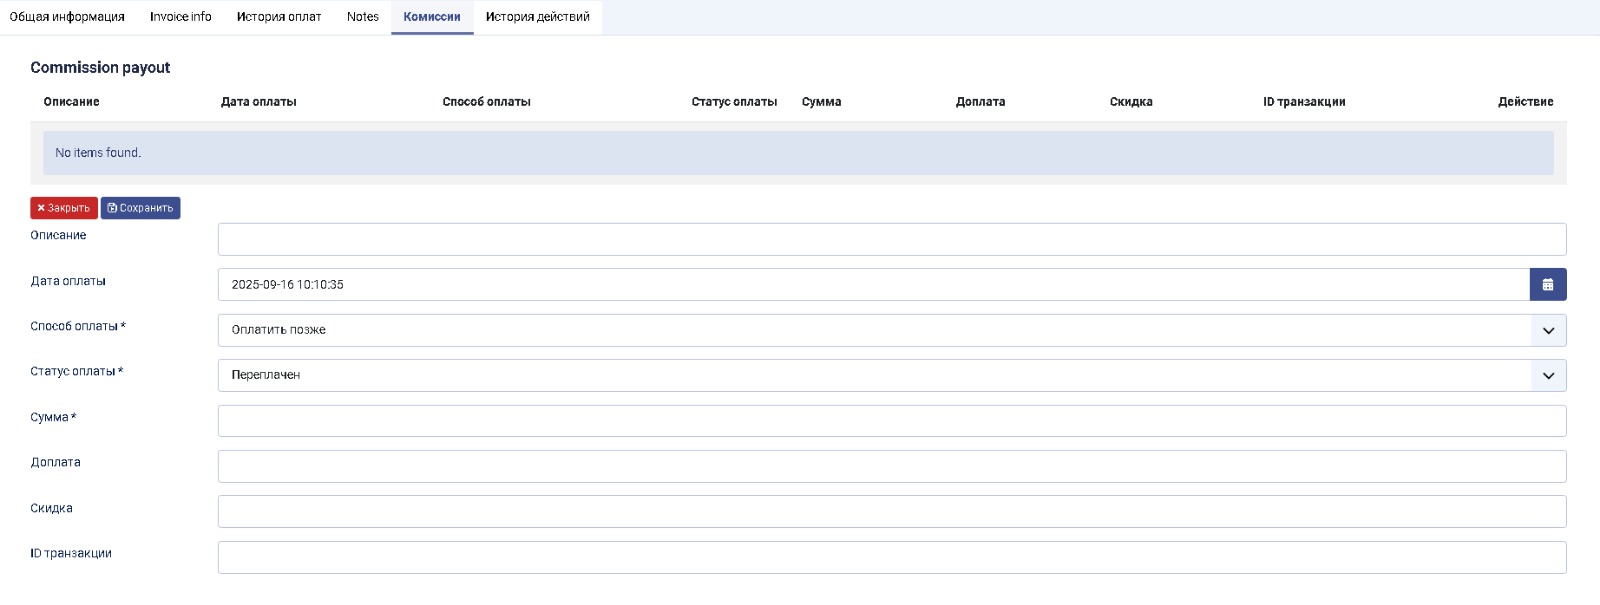Open the История действий tab
This screenshot has height=605, width=1600.
(x=537, y=17)
